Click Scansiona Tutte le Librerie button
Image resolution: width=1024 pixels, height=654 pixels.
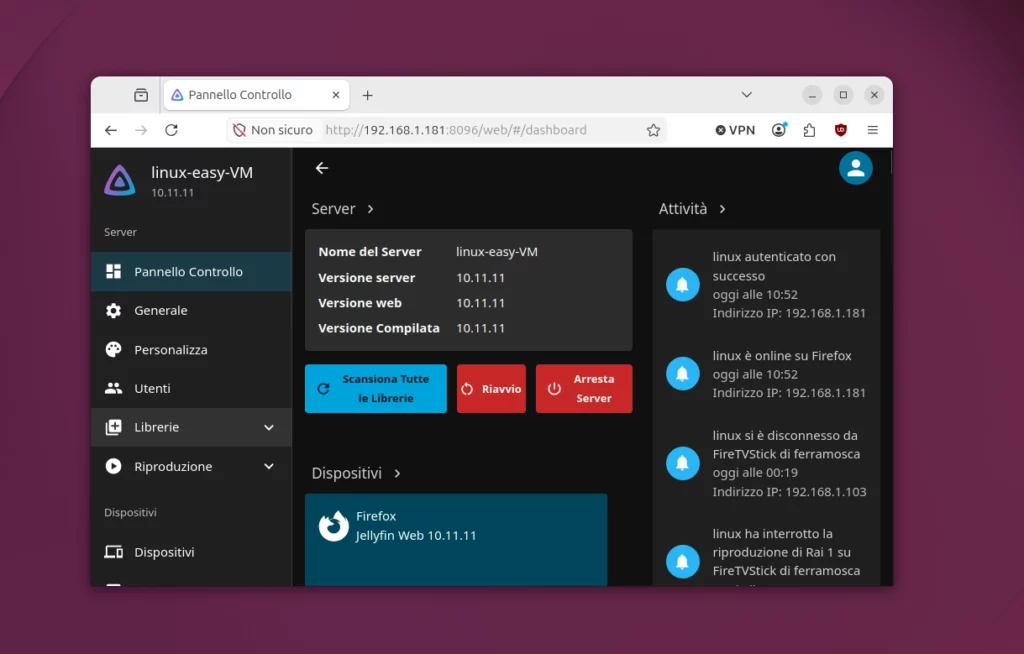pyautogui.click(x=376, y=389)
